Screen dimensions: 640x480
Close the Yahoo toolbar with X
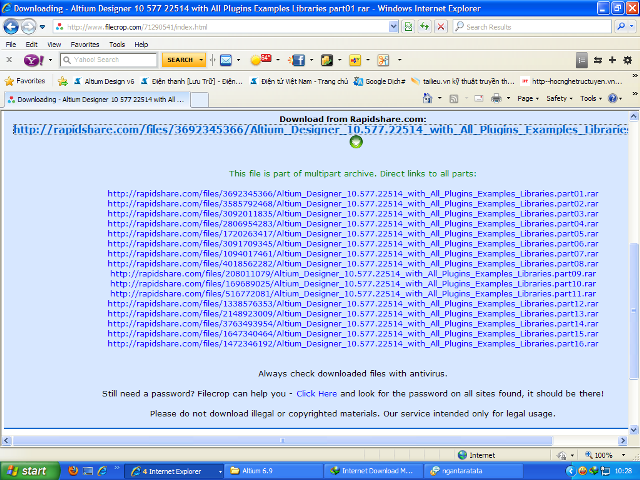(x=9, y=60)
